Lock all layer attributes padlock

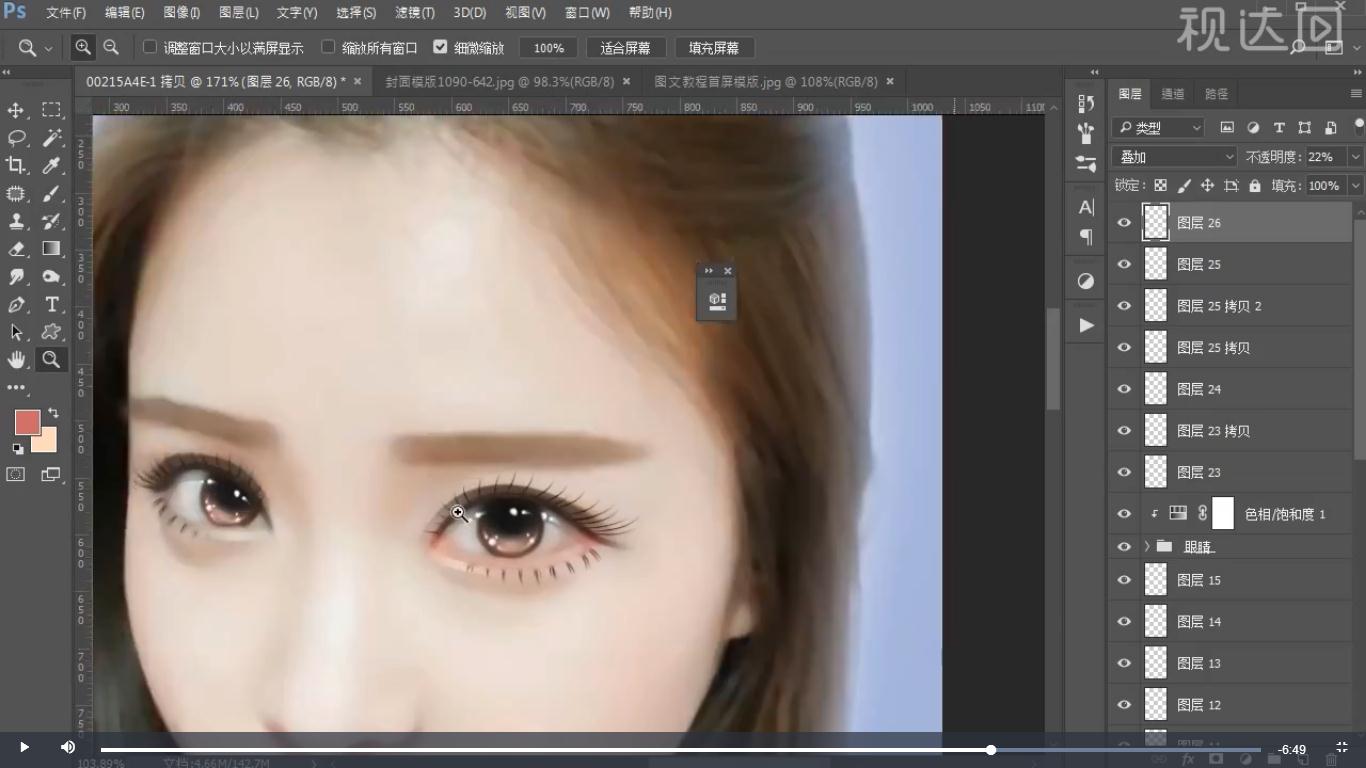1254,185
